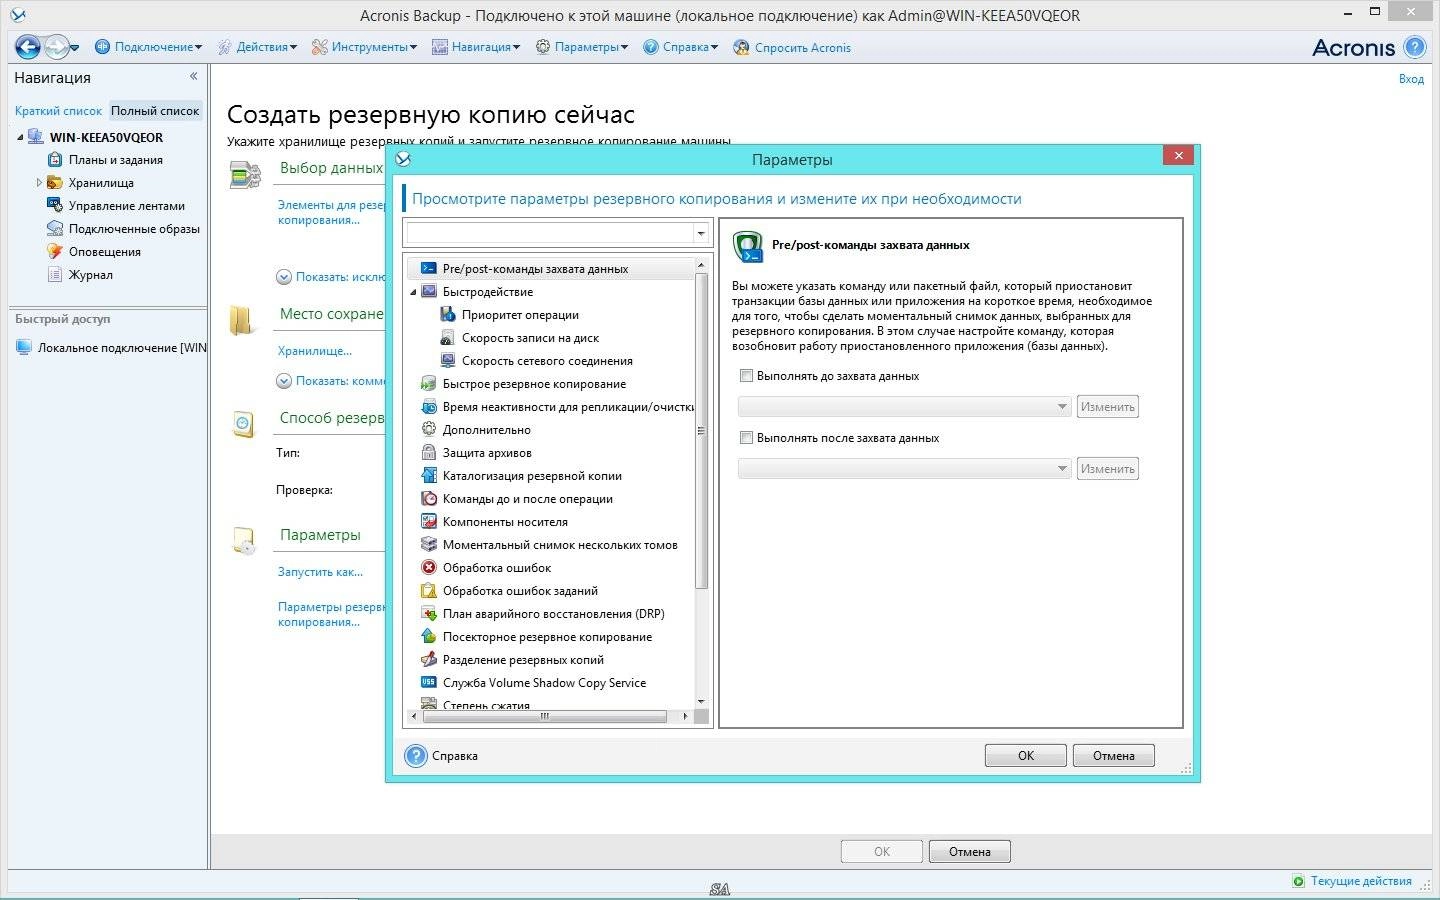
Task: Click the vertical scrollbar of the parameters list
Action: [x=701, y=431]
